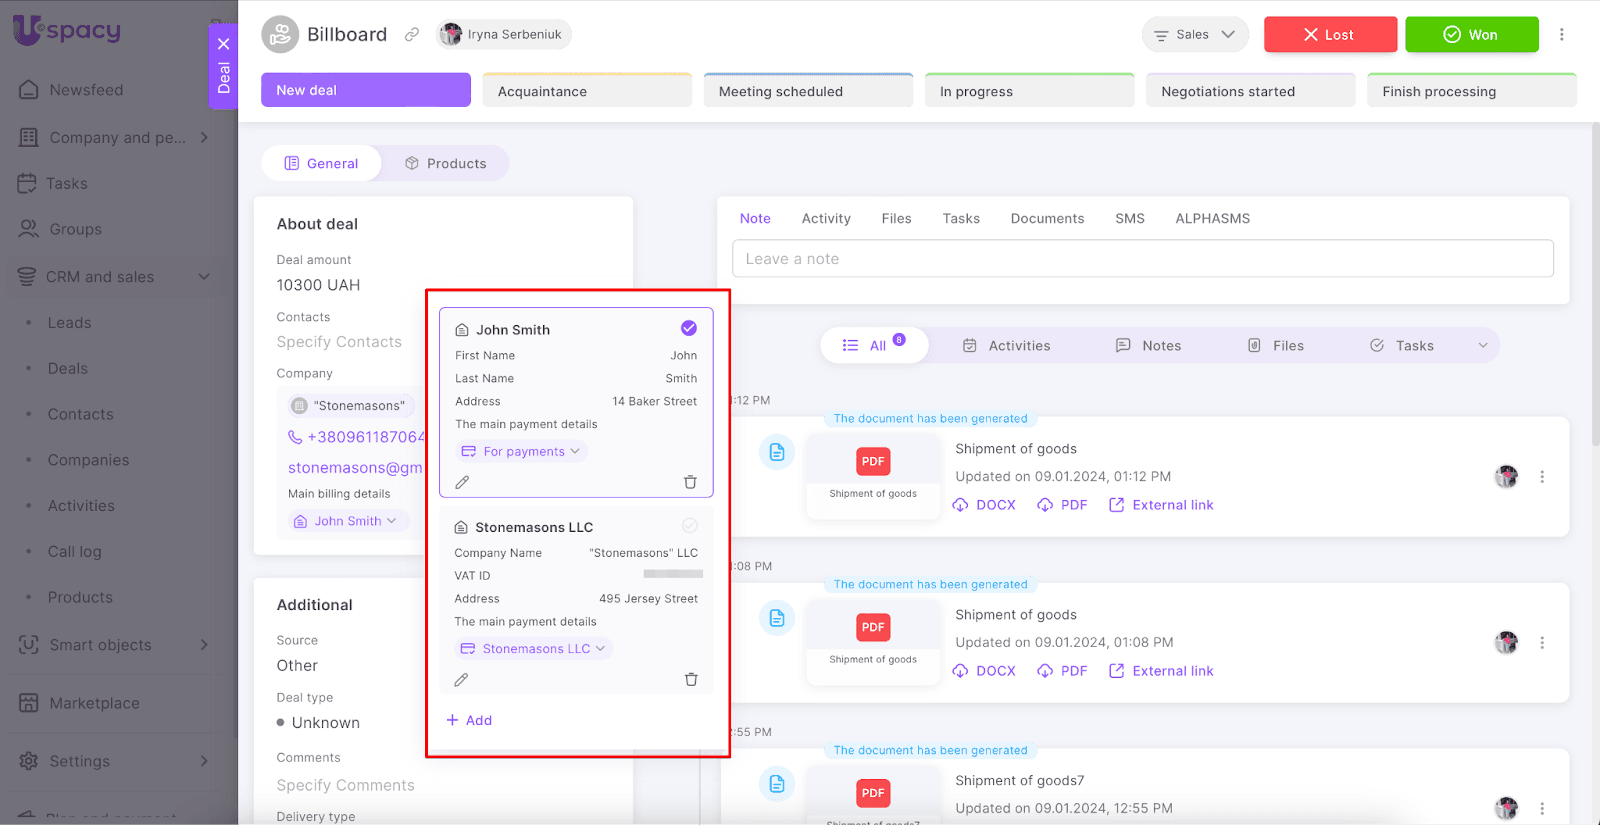This screenshot has height=825, width=1600.
Task: Expand the For payments dropdown
Action: (521, 452)
